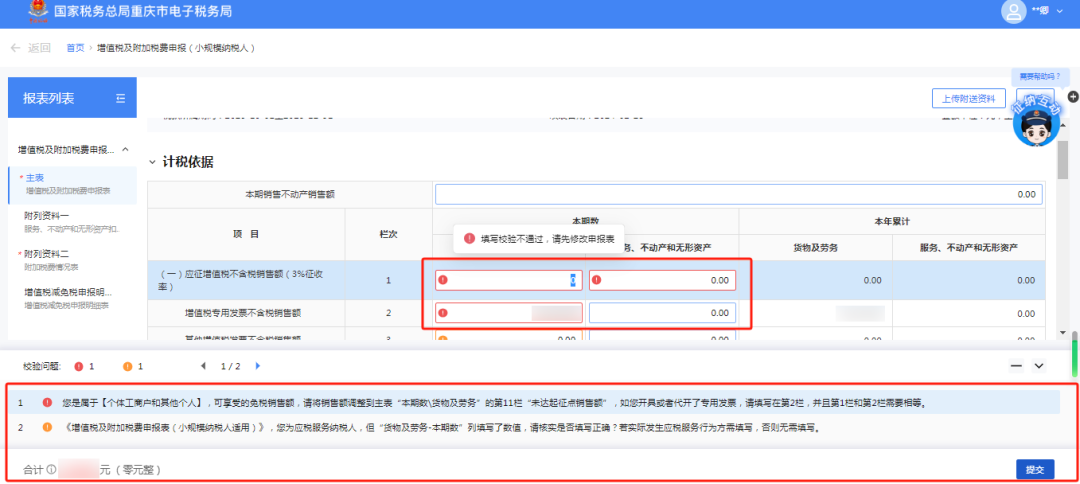Click the plus icon beside help bubble

coord(1073,97)
